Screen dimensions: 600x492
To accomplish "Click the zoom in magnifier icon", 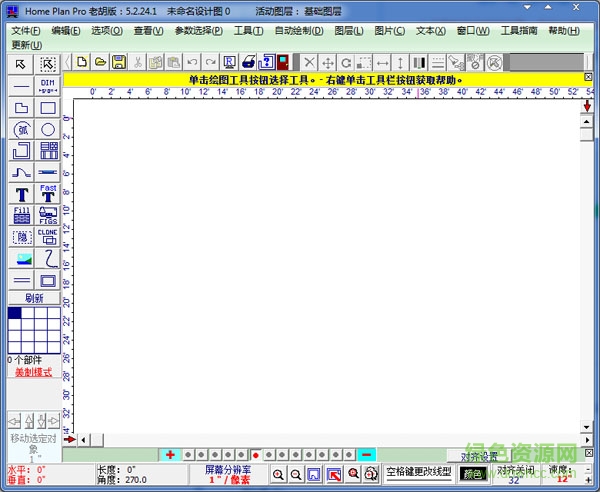I will [x=279, y=474].
